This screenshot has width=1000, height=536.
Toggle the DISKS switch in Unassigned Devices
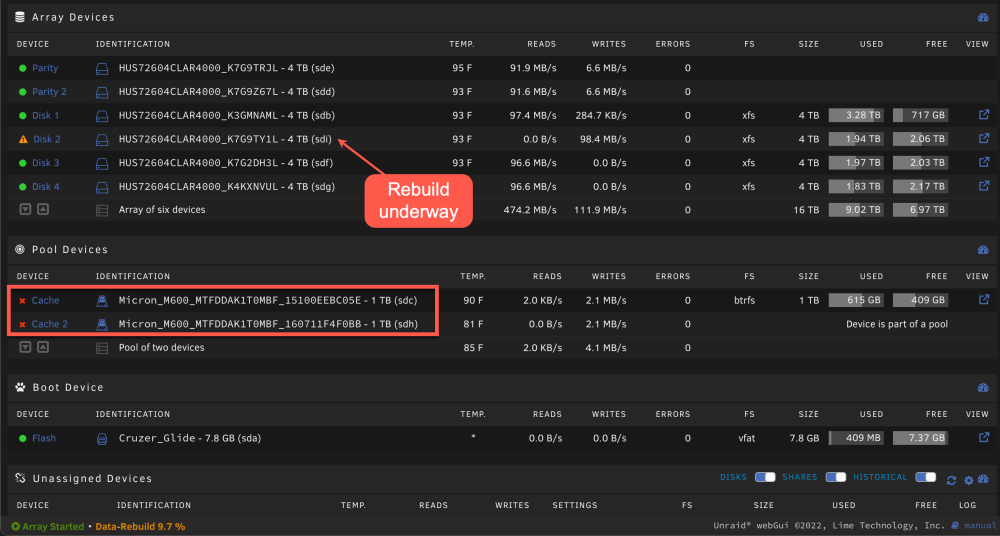[x=765, y=477]
